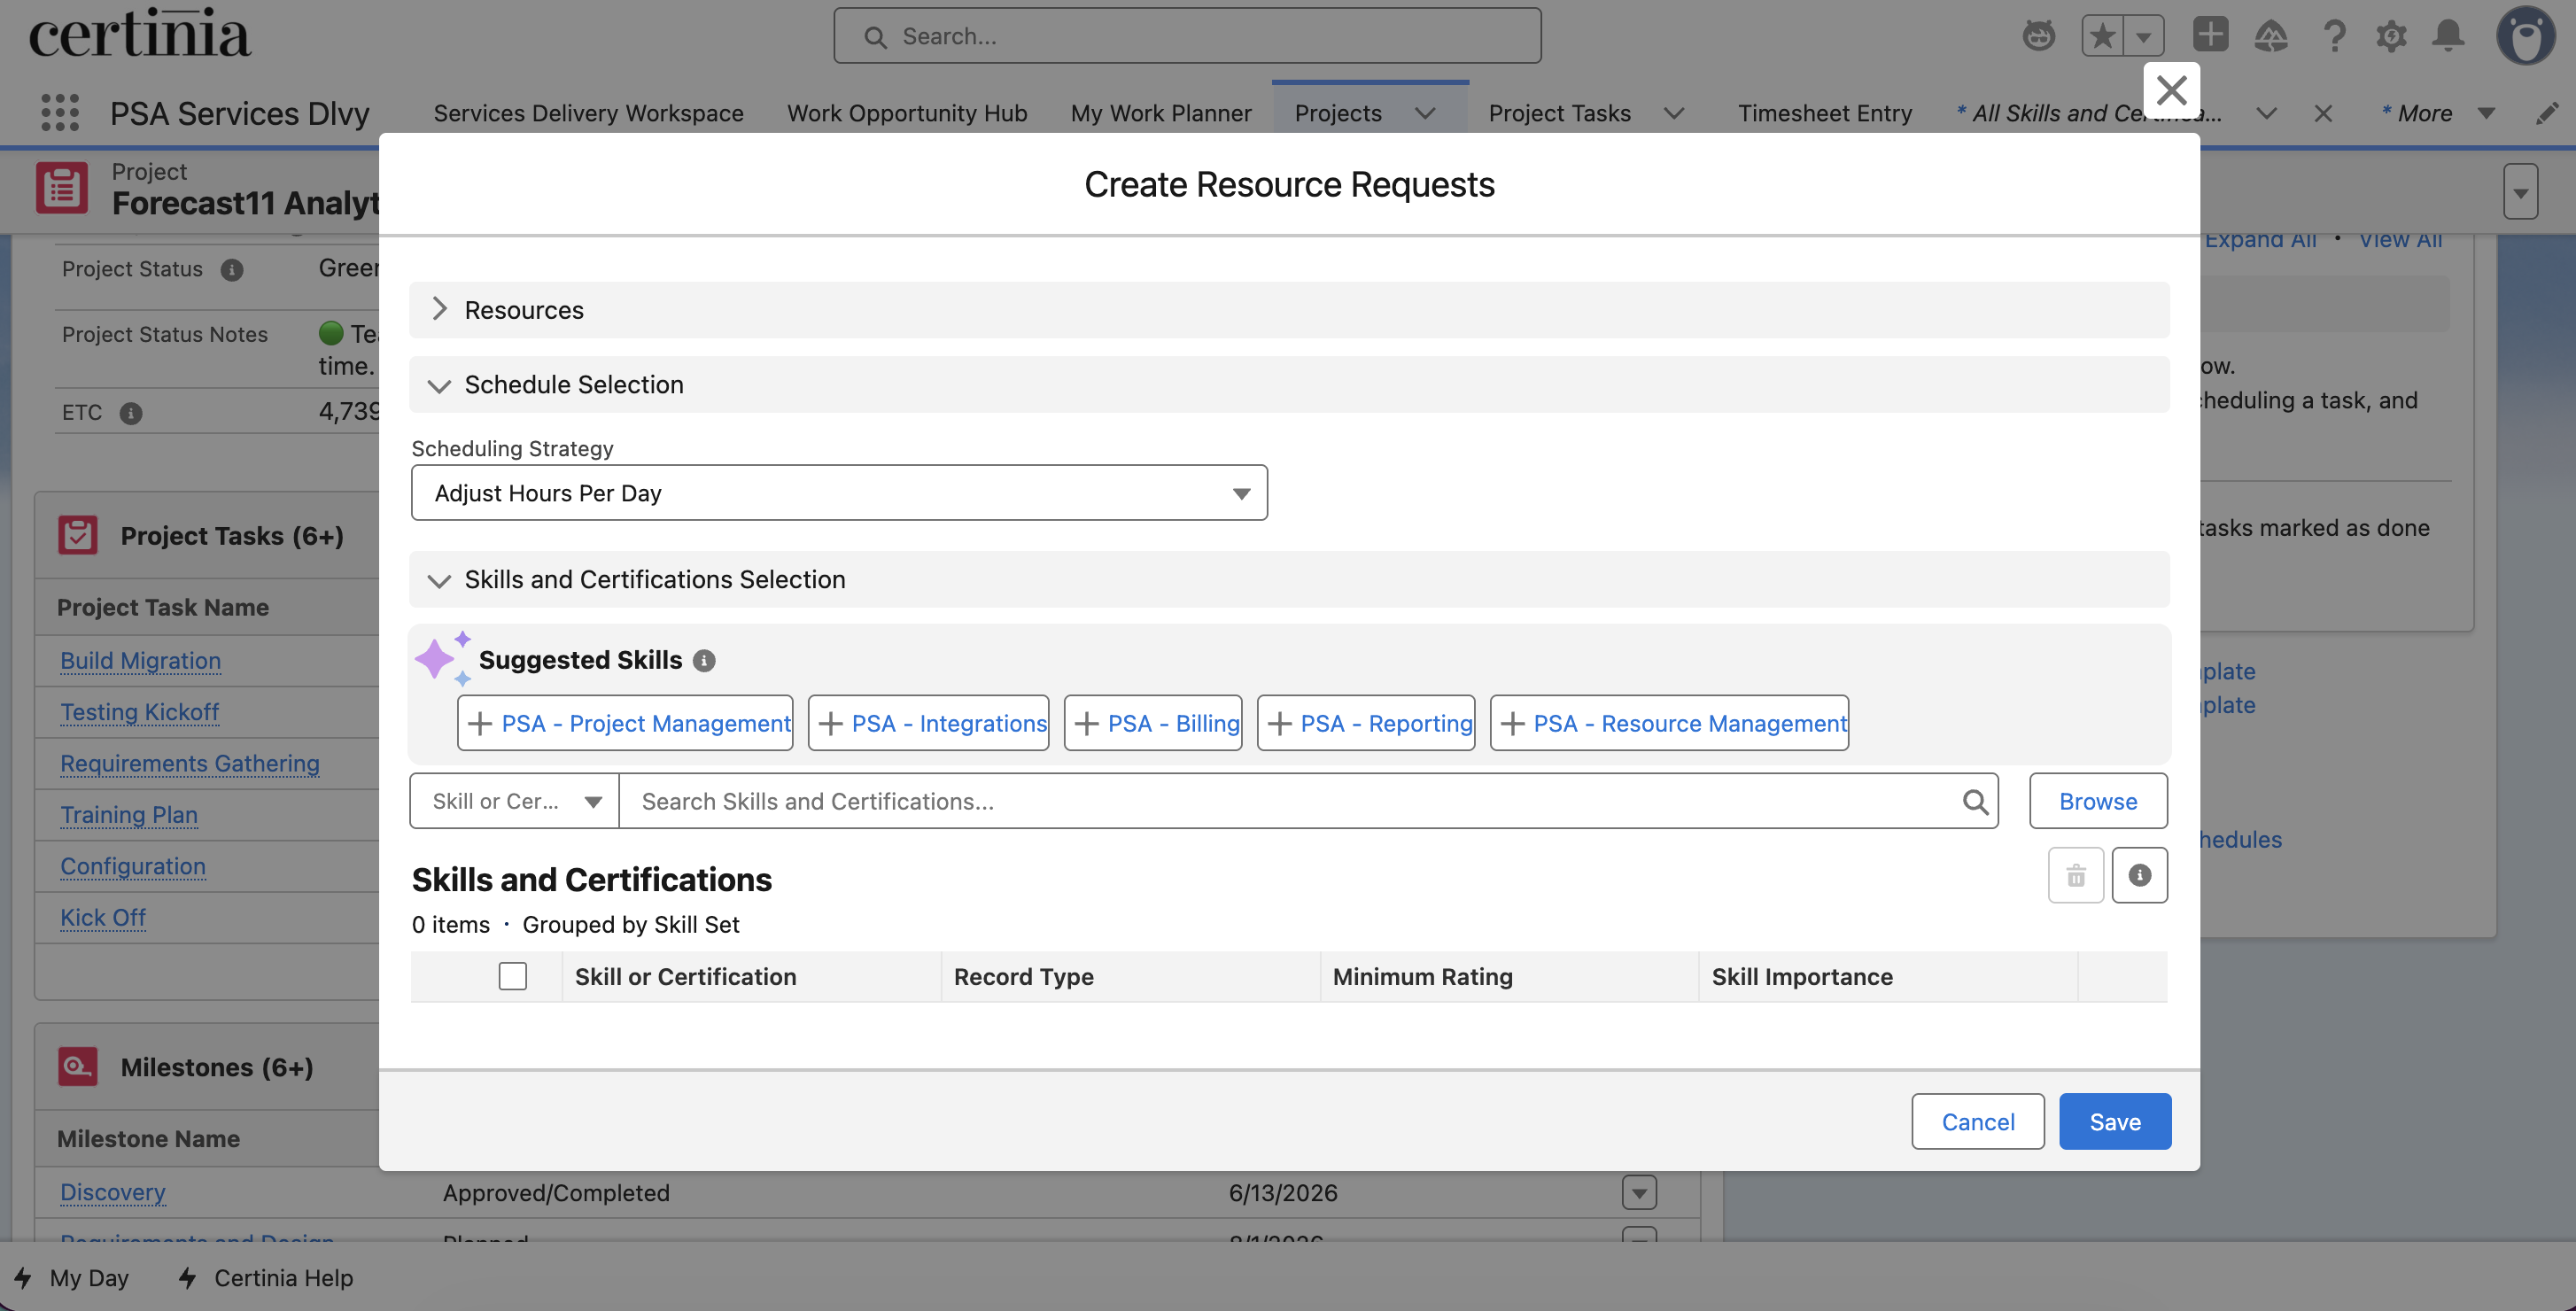Click the Project Status info icon
This screenshot has width=2576, height=1311.
tap(232, 270)
